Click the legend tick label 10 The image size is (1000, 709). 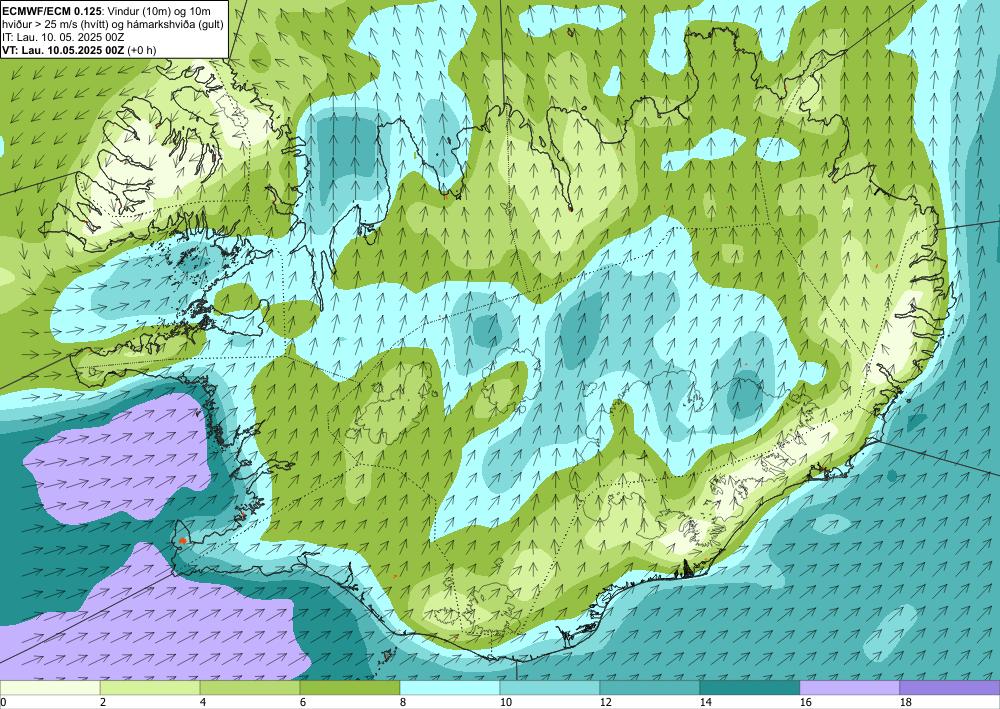click(x=505, y=703)
